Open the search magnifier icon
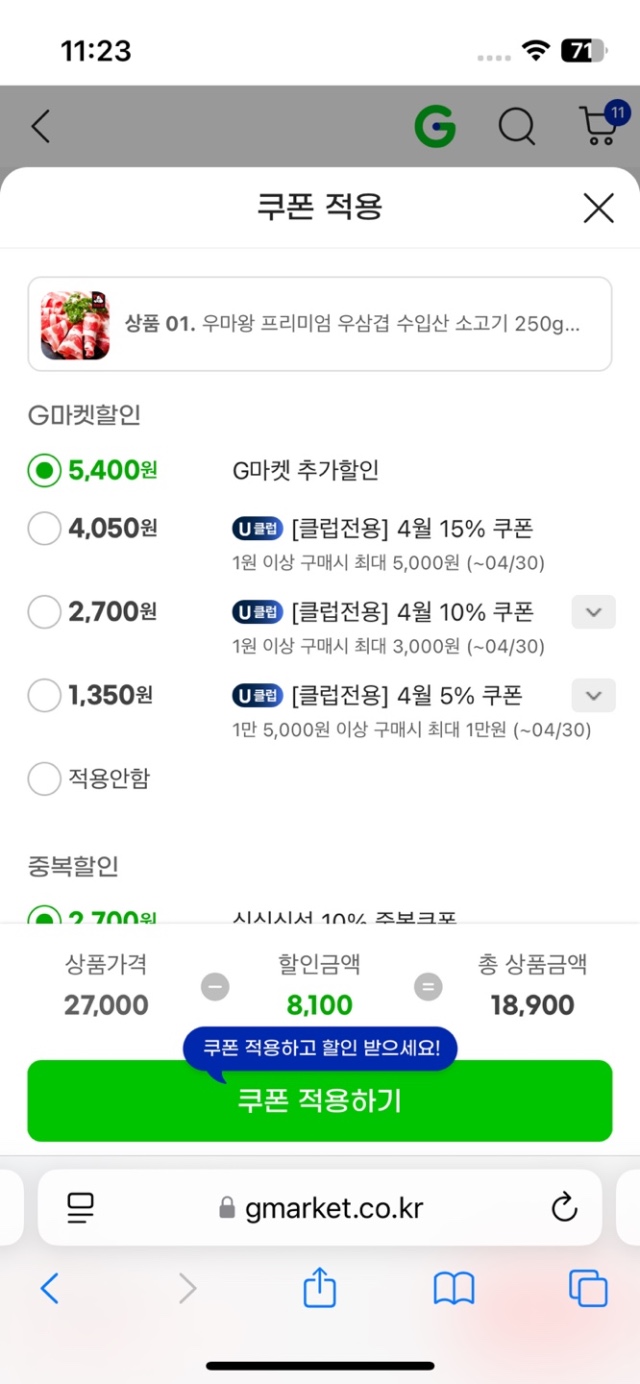Viewport: 640px width, 1384px height. click(x=517, y=127)
